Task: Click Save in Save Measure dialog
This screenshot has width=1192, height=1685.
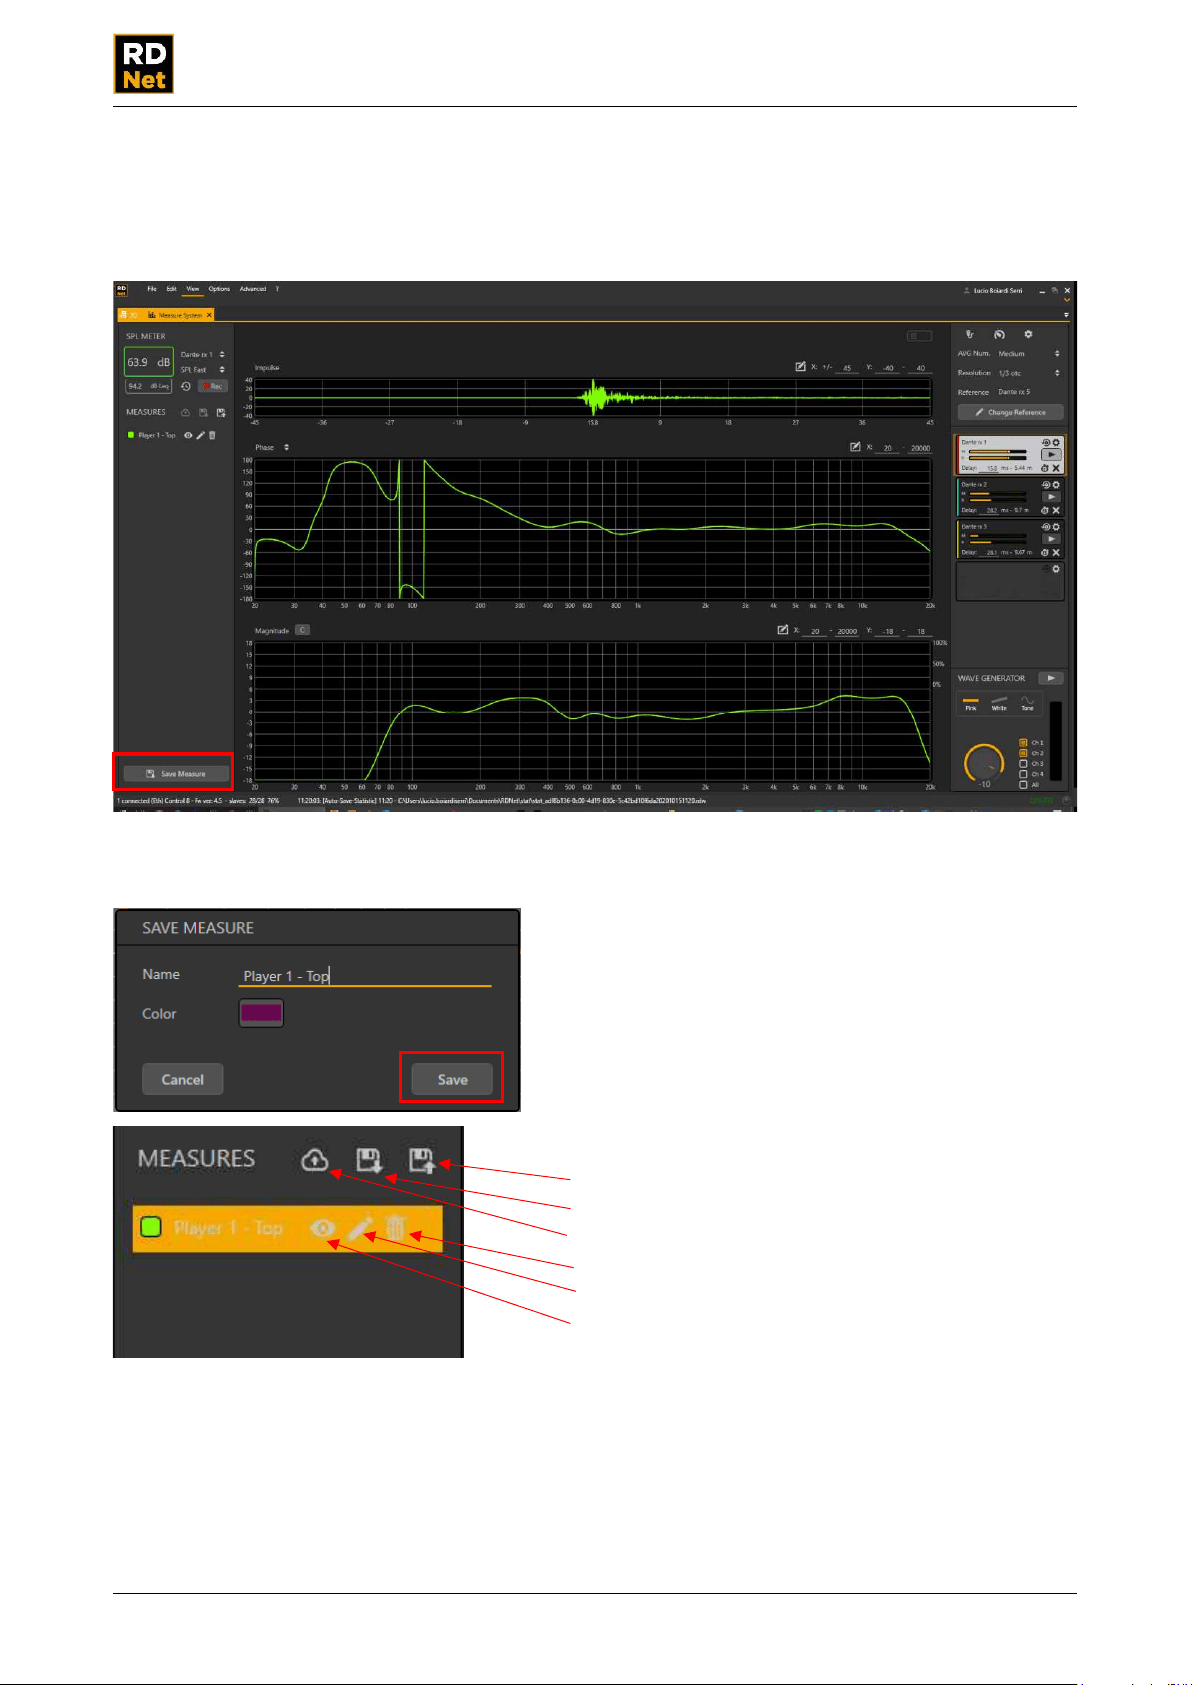Action: click(x=452, y=1079)
